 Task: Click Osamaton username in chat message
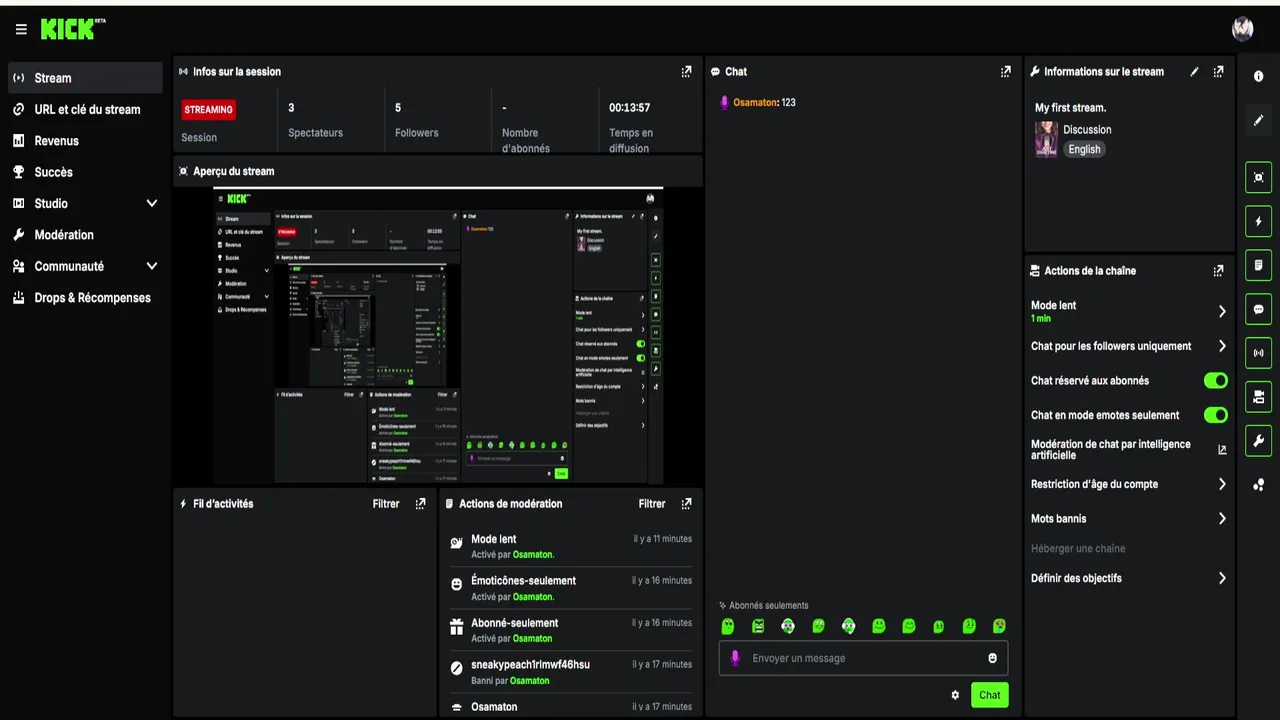pos(755,102)
